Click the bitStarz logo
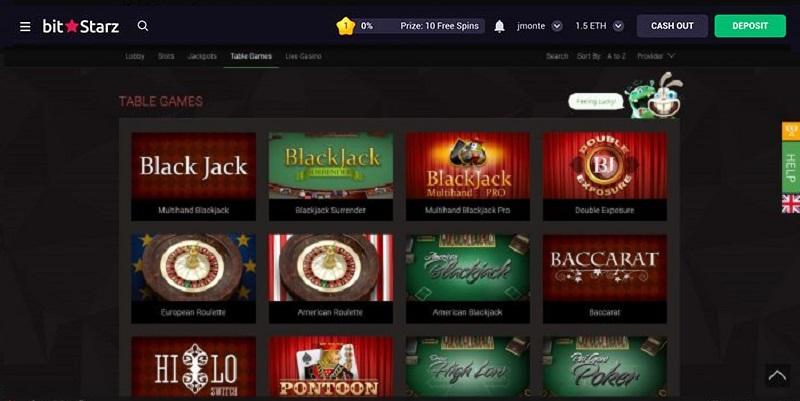 click(x=81, y=26)
